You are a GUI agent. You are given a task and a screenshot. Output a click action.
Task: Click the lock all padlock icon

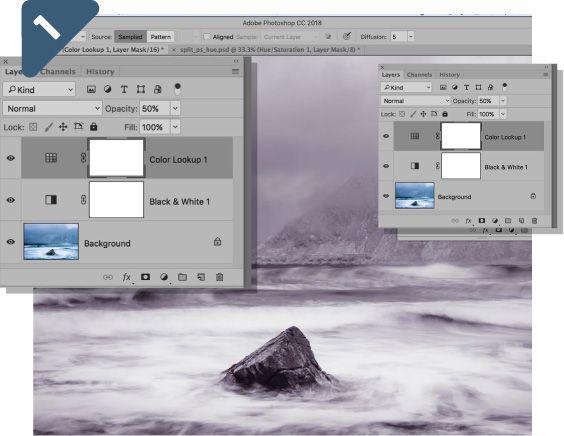pos(94,127)
